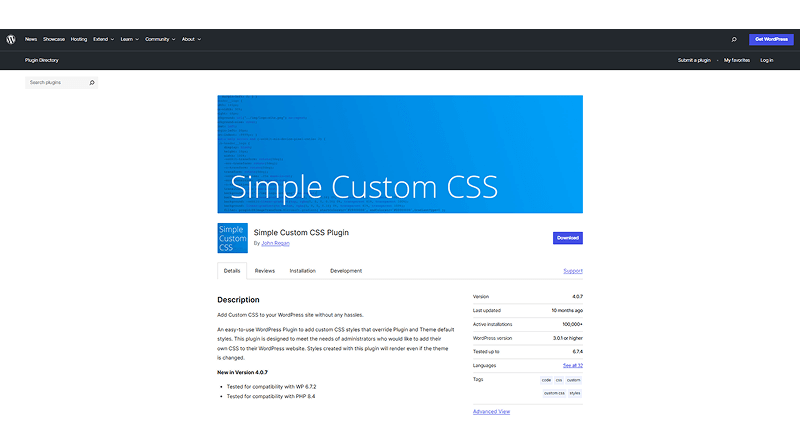Select the css tag
This screenshot has height=445, width=800.
click(x=559, y=380)
